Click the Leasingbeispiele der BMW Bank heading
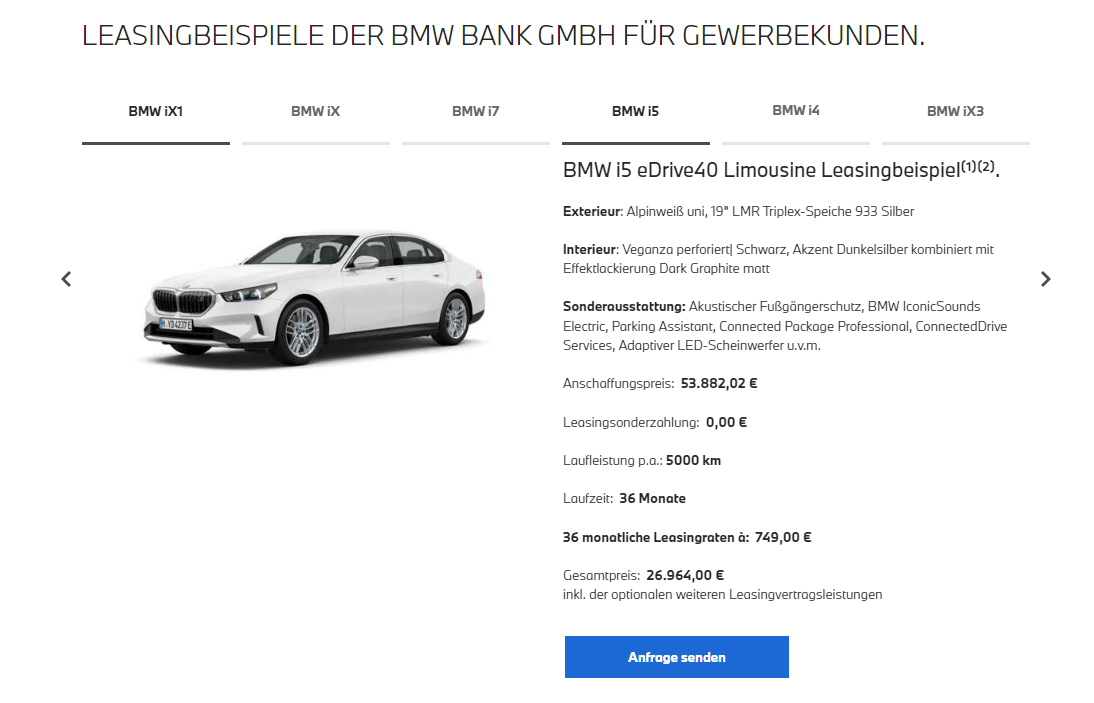Viewport: 1094px width, 703px height. pyautogui.click(x=503, y=36)
